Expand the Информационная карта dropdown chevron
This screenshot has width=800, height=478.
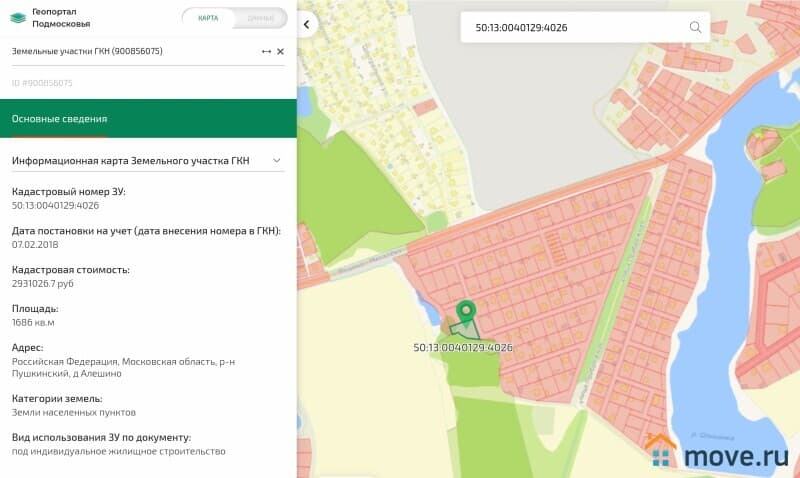[277, 160]
